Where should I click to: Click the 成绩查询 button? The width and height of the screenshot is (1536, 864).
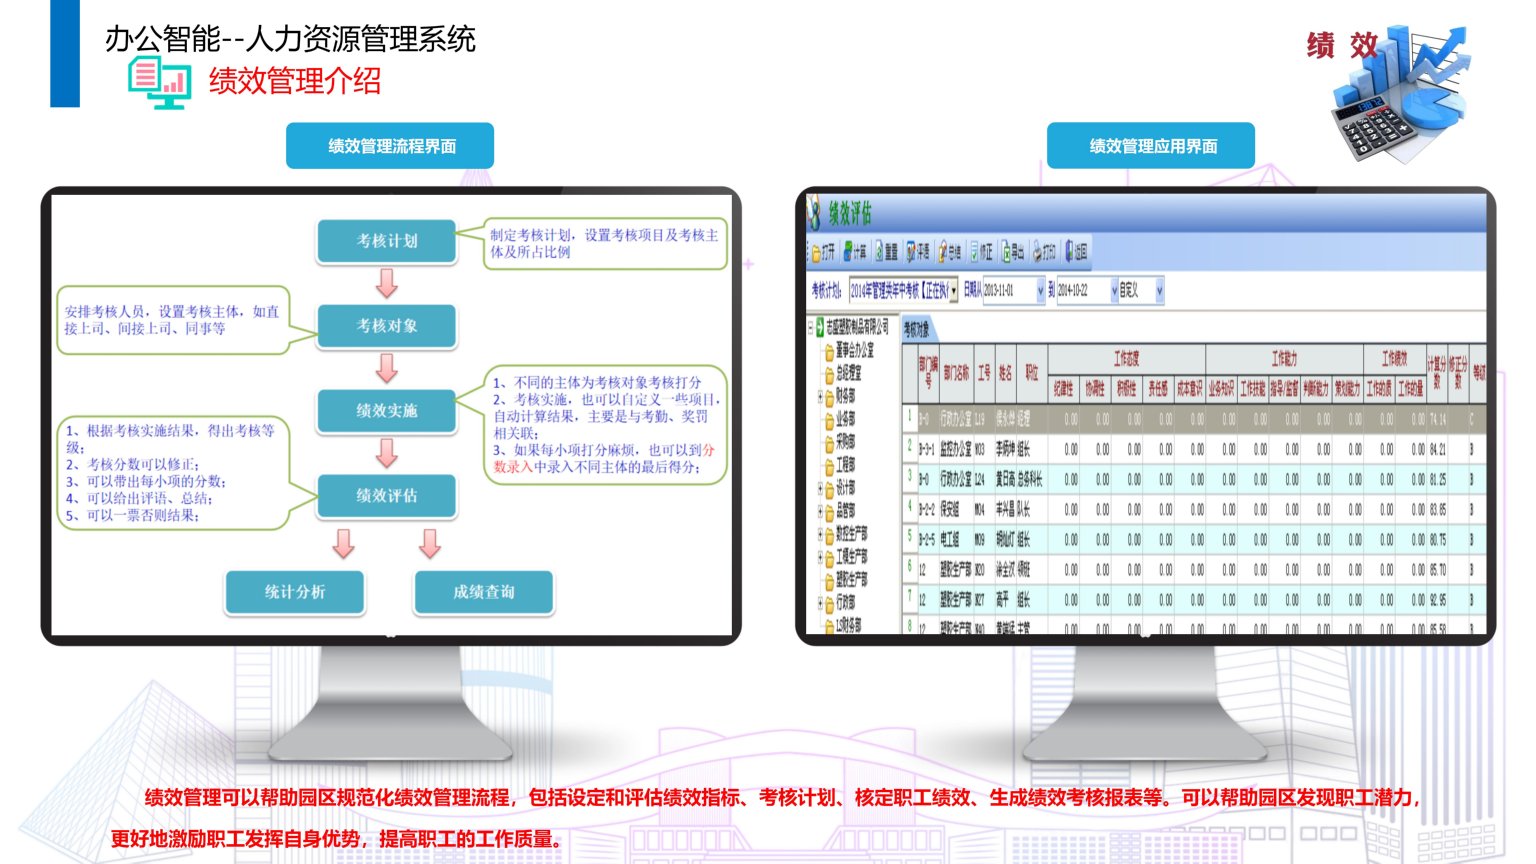483,592
